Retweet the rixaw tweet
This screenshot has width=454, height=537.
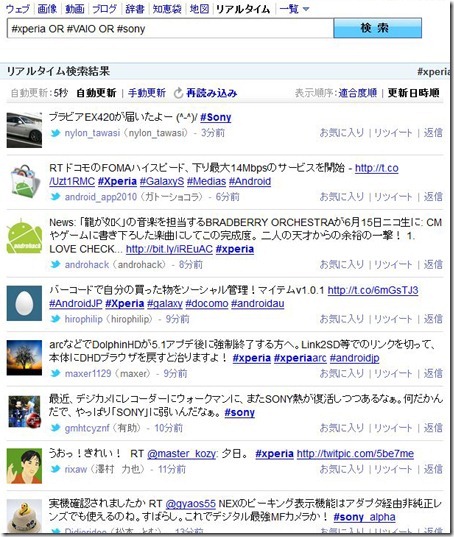tap(393, 469)
